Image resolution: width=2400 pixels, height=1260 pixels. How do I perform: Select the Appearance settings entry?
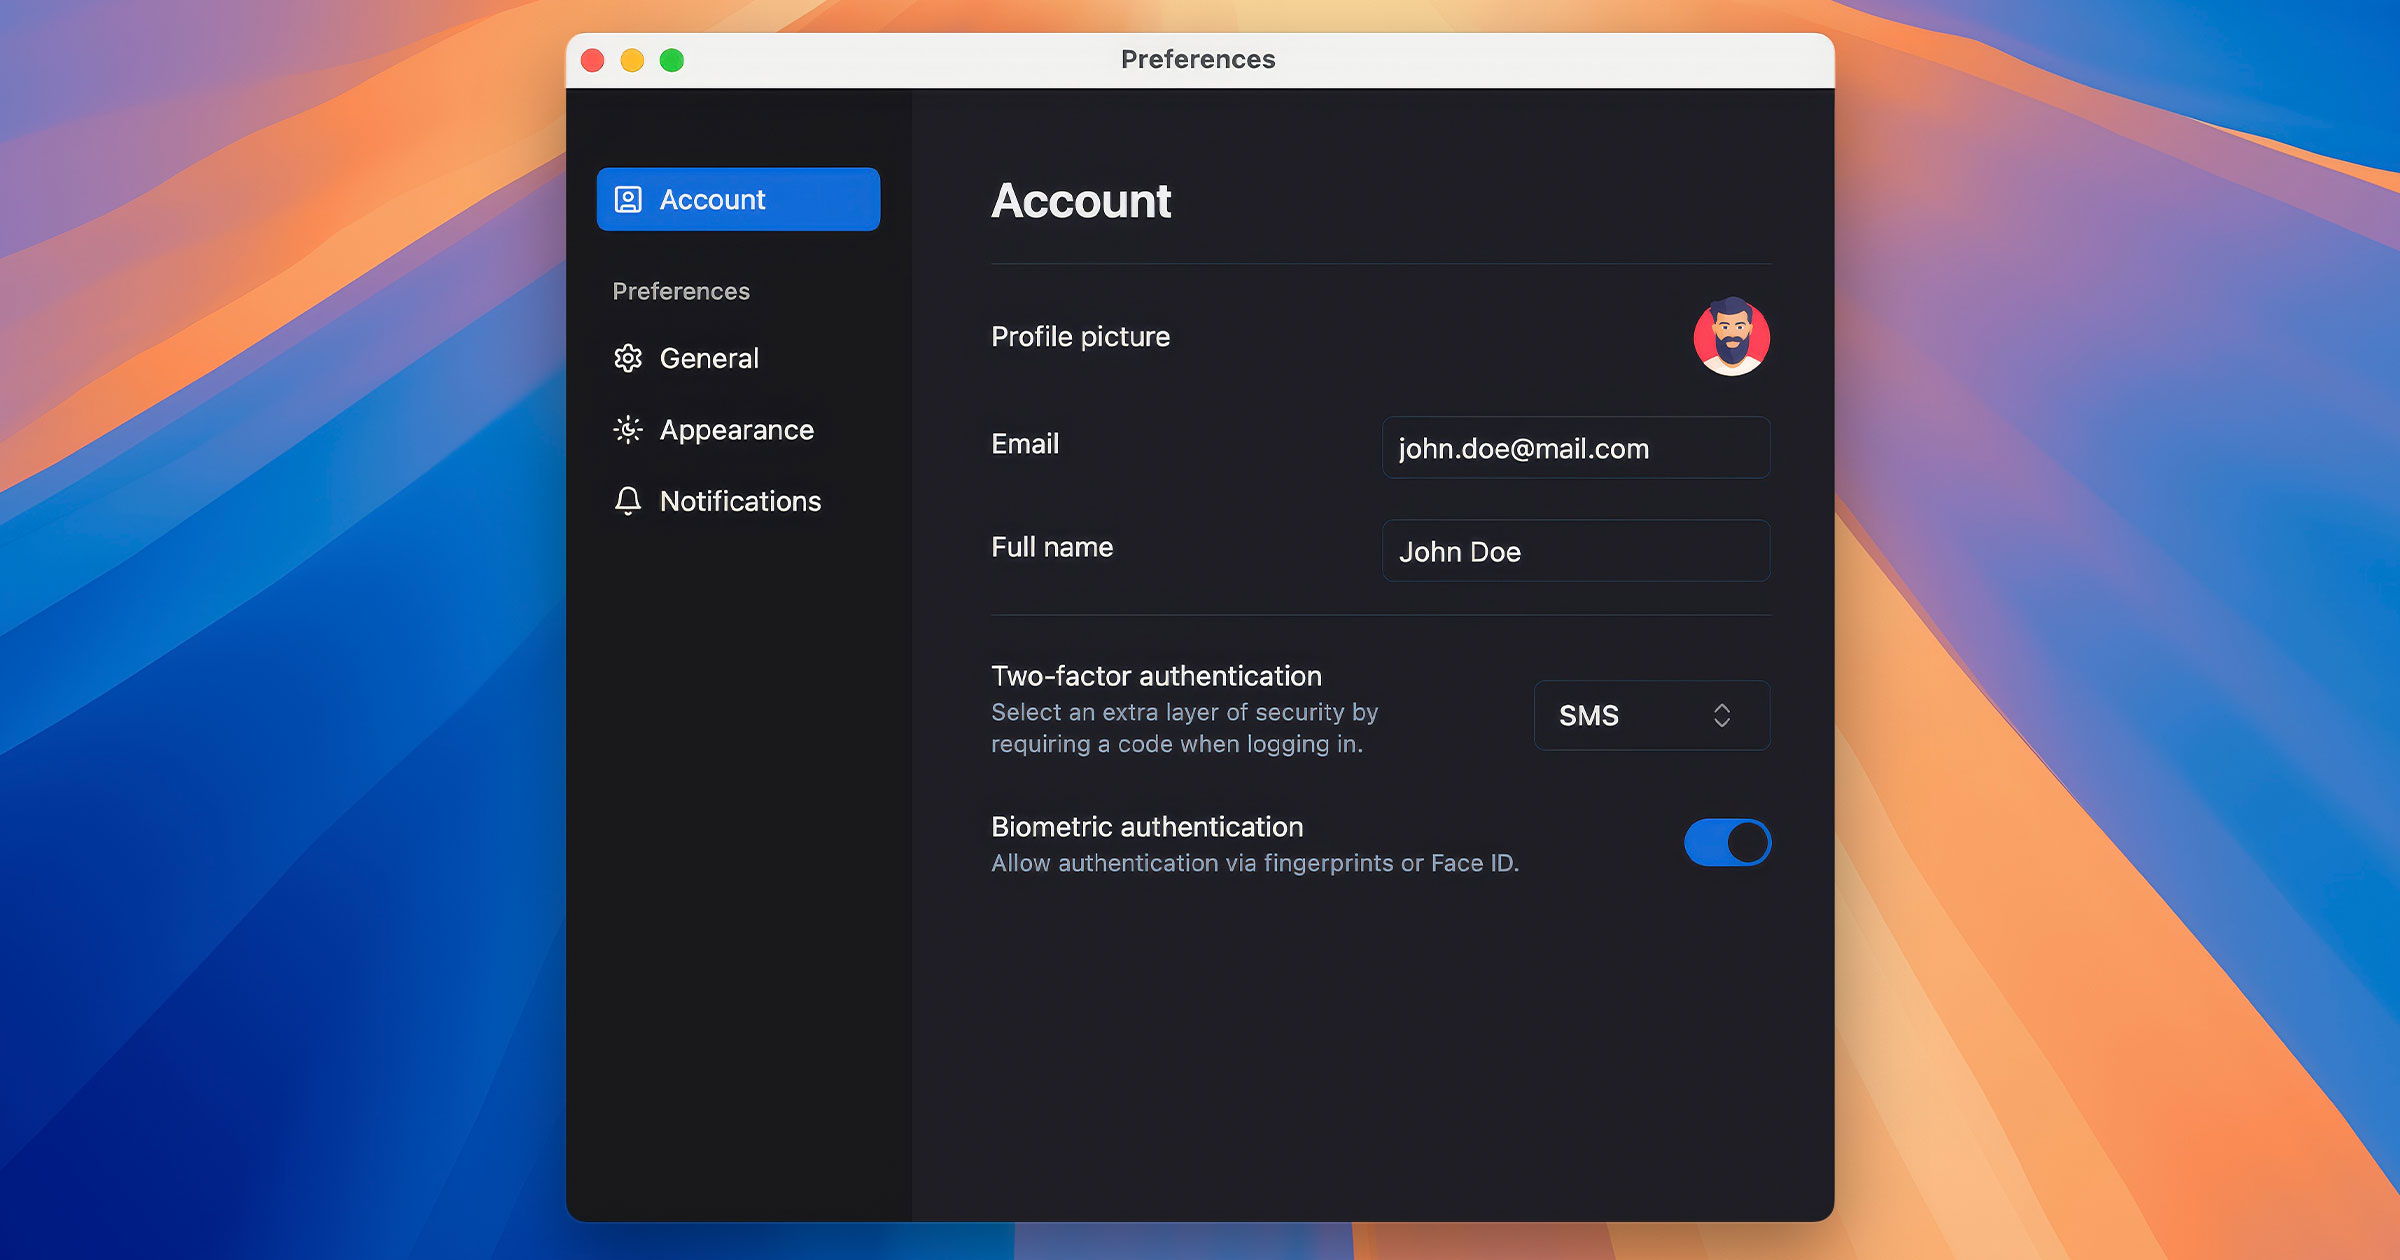735,429
